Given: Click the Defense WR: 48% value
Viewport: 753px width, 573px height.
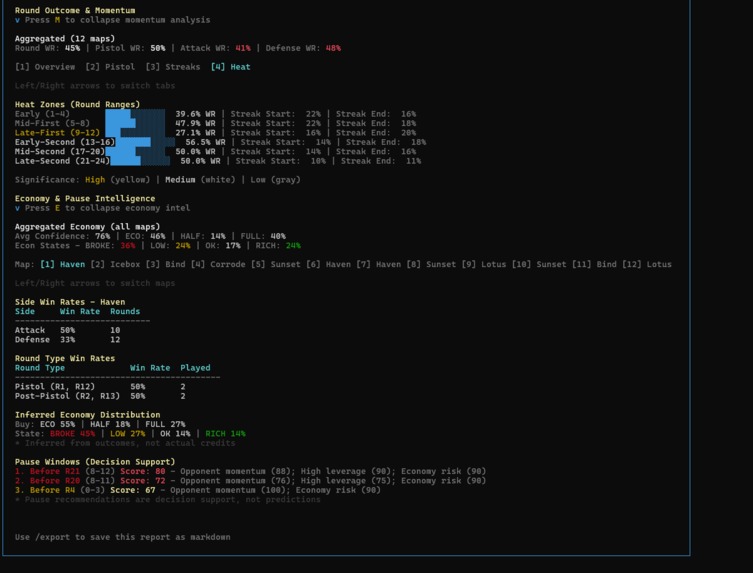Looking at the screenshot, I should click(303, 48).
